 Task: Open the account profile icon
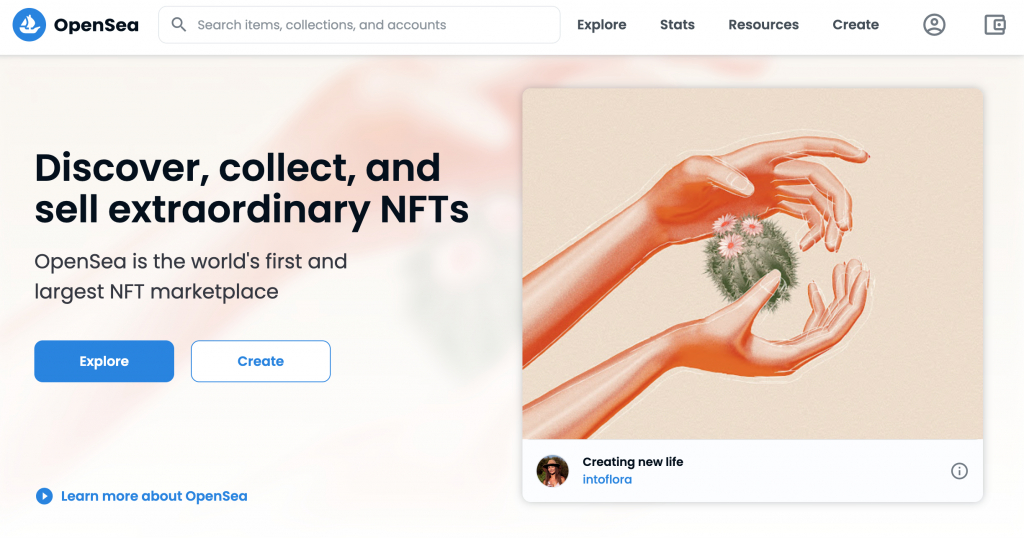[934, 25]
